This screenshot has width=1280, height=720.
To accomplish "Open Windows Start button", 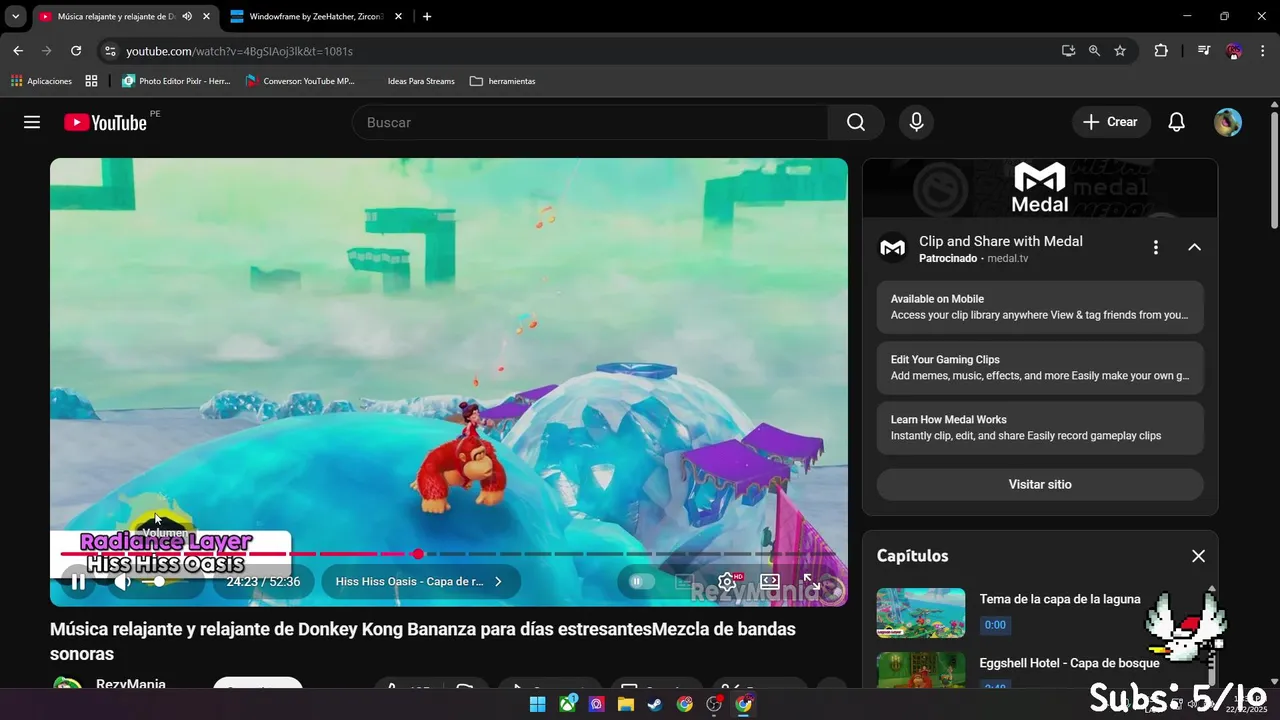I will click(x=537, y=704).
